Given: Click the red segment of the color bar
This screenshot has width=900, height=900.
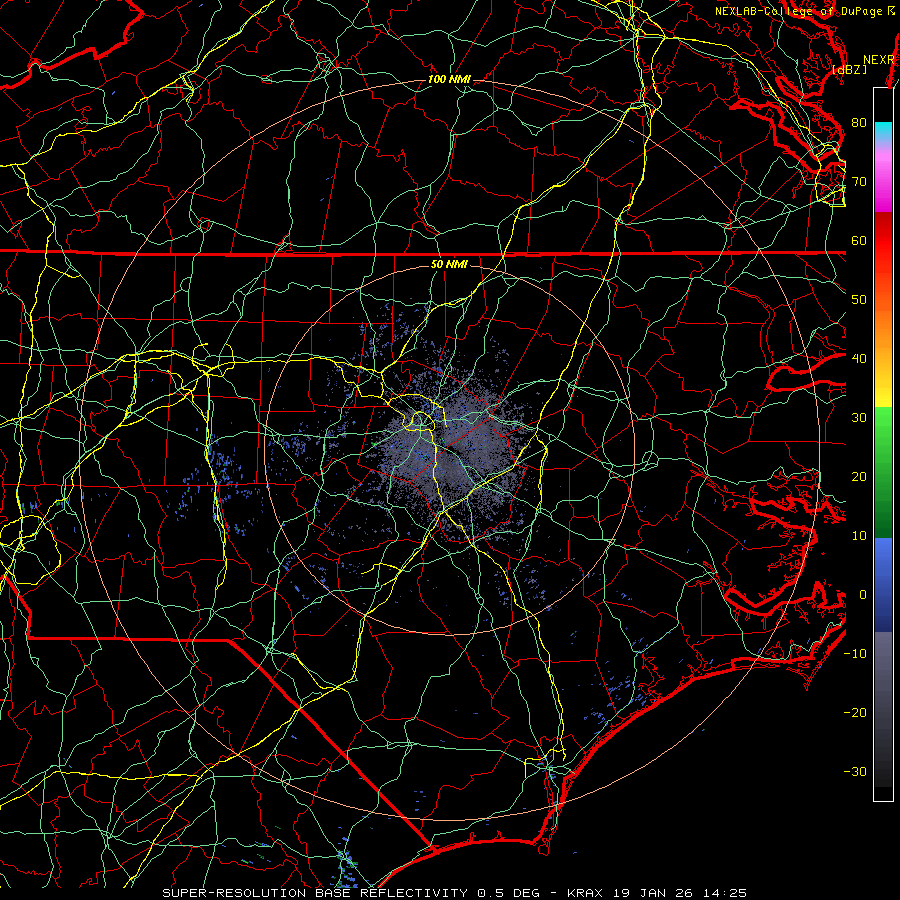Looking at the screenshot, I should coord(883,247).
